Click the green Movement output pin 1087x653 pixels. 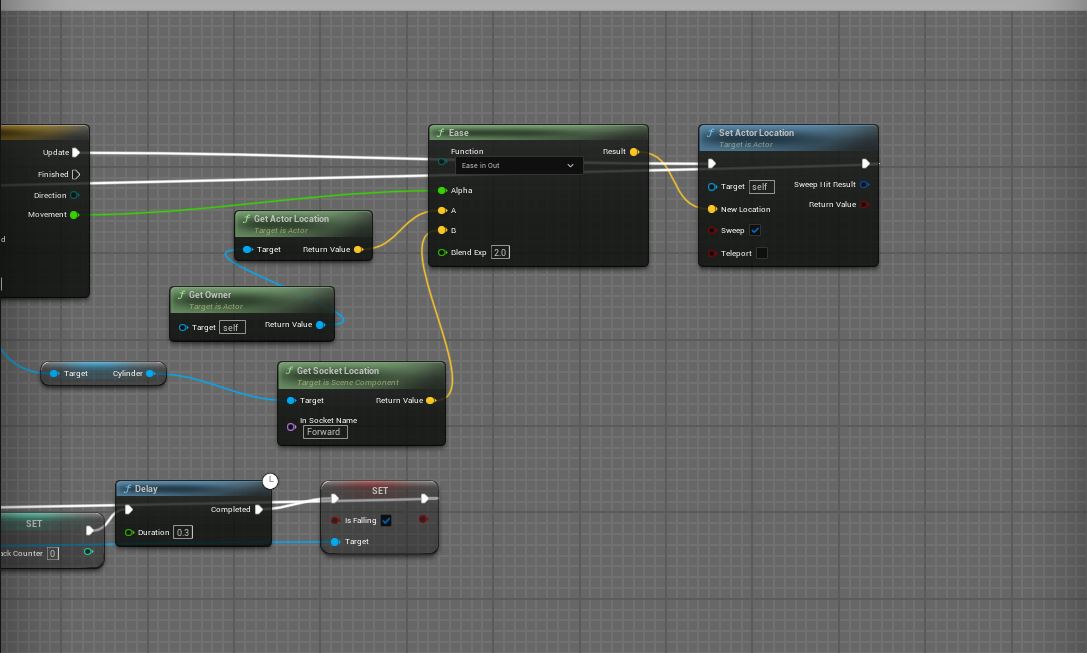coord(75,215)
